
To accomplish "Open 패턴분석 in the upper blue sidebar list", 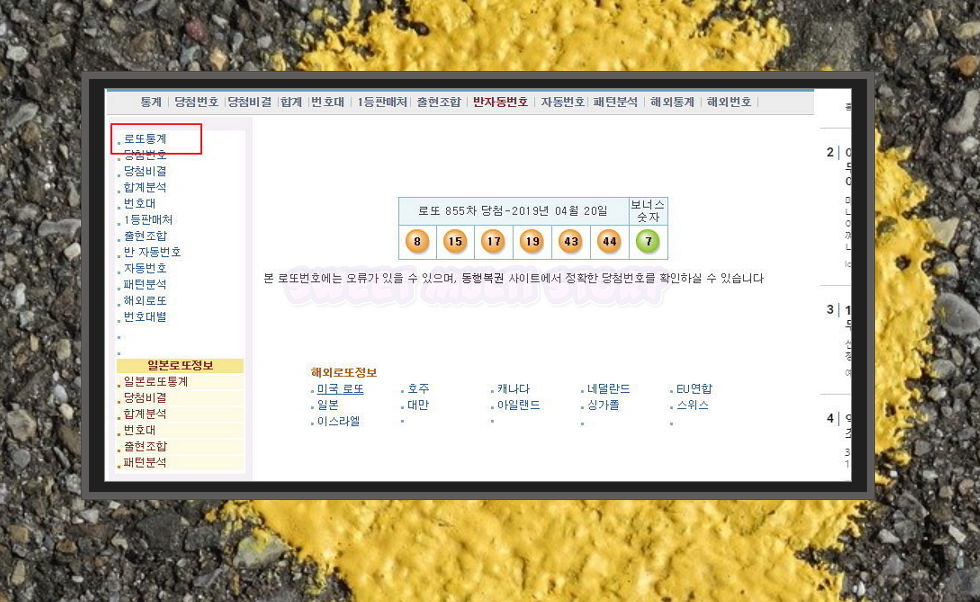I will tap(145, 285).
